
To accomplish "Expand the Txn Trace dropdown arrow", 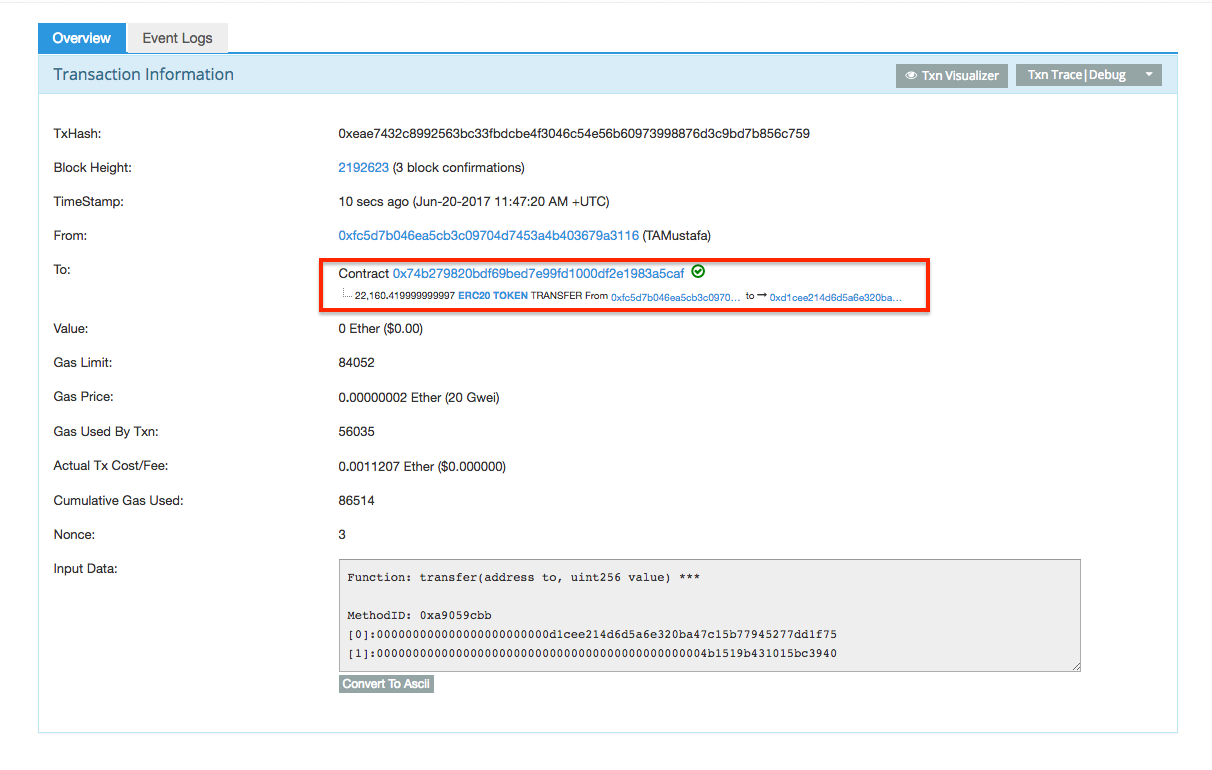I will pyautogui.click(x=1149, y=75).
